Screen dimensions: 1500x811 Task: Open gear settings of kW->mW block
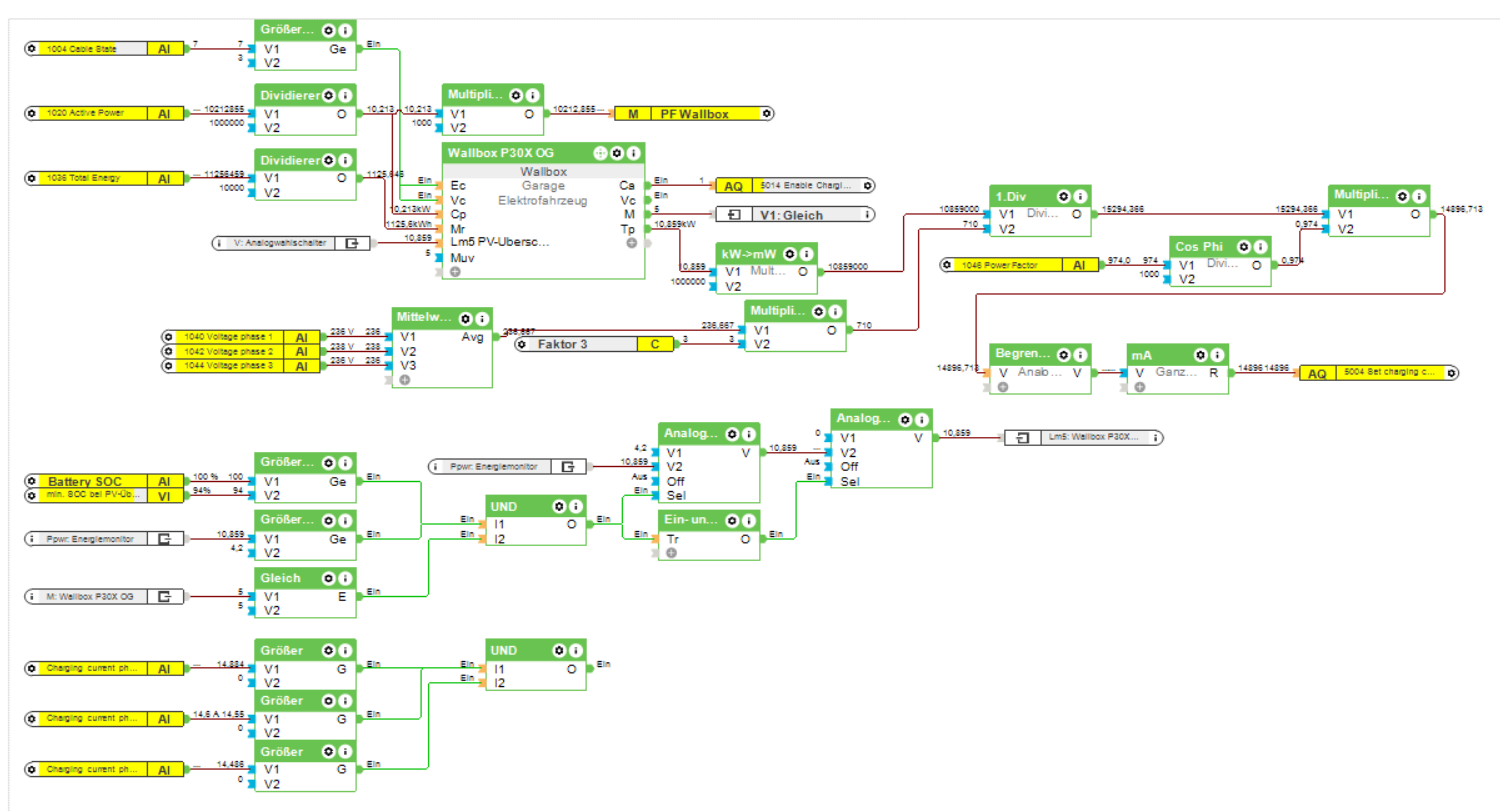789,253
